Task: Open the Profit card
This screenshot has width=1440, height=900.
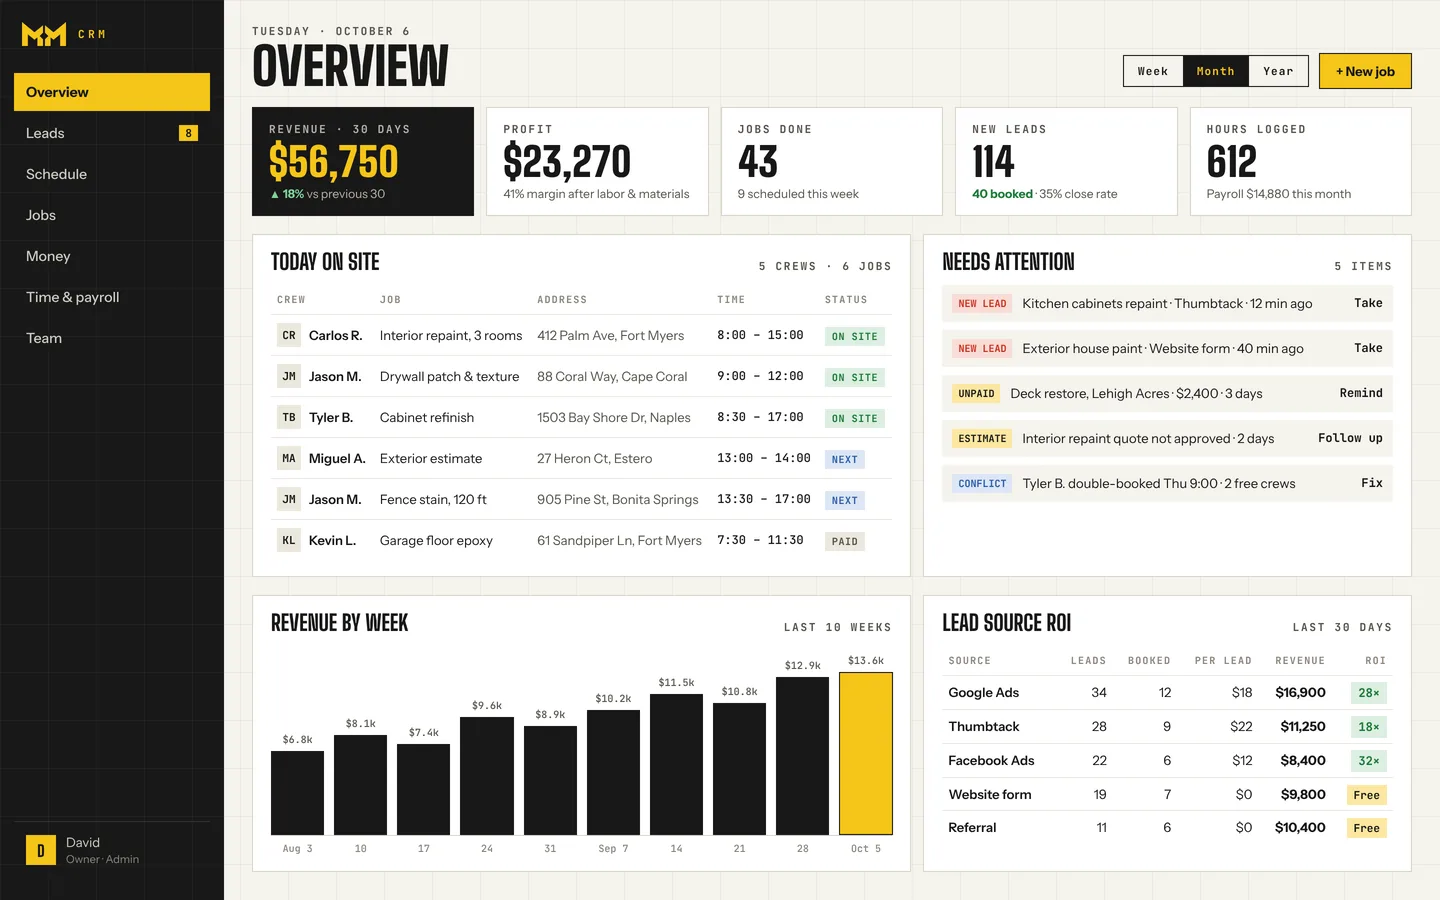Action: (x=597, y=161)
